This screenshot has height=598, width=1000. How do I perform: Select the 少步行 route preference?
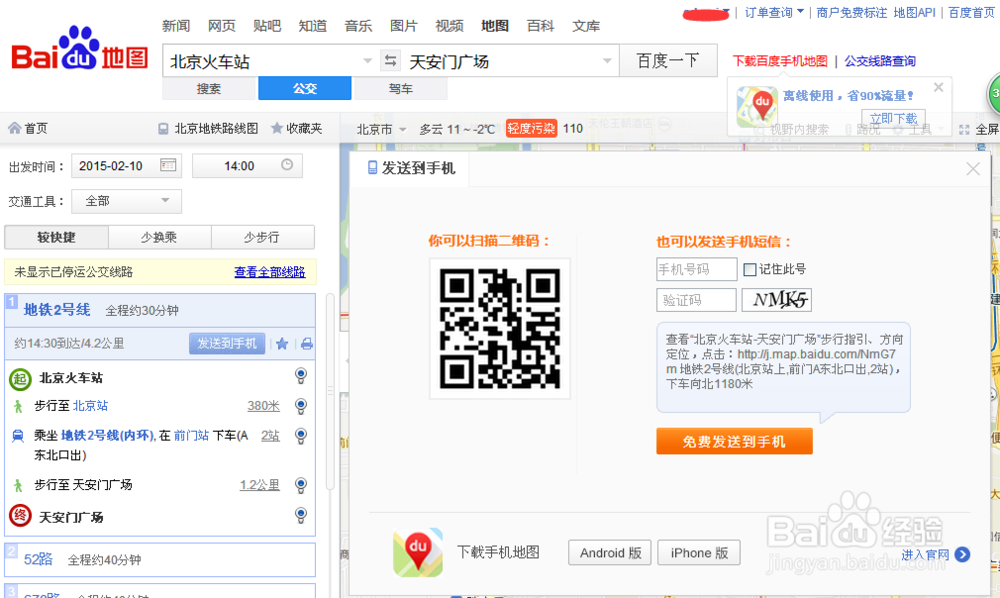[x=262, y=237]
